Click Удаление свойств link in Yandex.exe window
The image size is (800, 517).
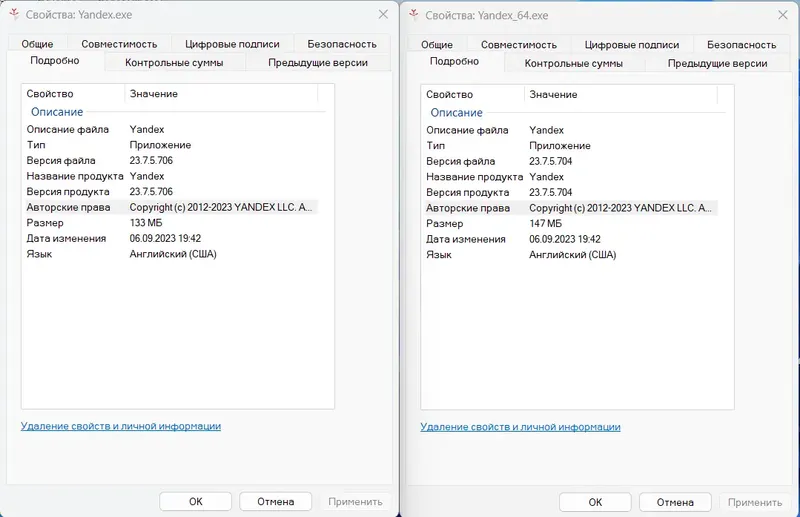(x=121, y=426)
